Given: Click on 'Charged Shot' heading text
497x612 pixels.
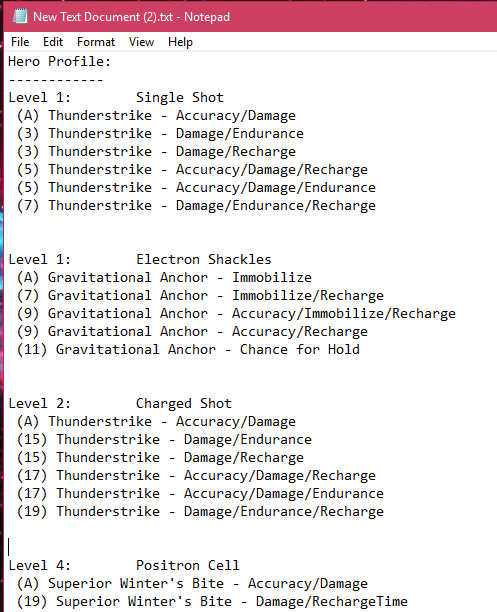Looking at the screenshot, I should [183, 404].
